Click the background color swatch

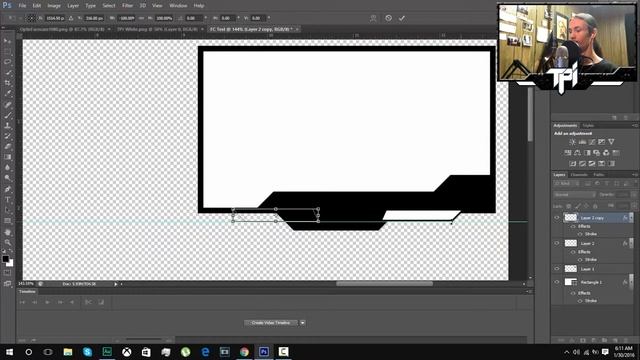(10, 263)
